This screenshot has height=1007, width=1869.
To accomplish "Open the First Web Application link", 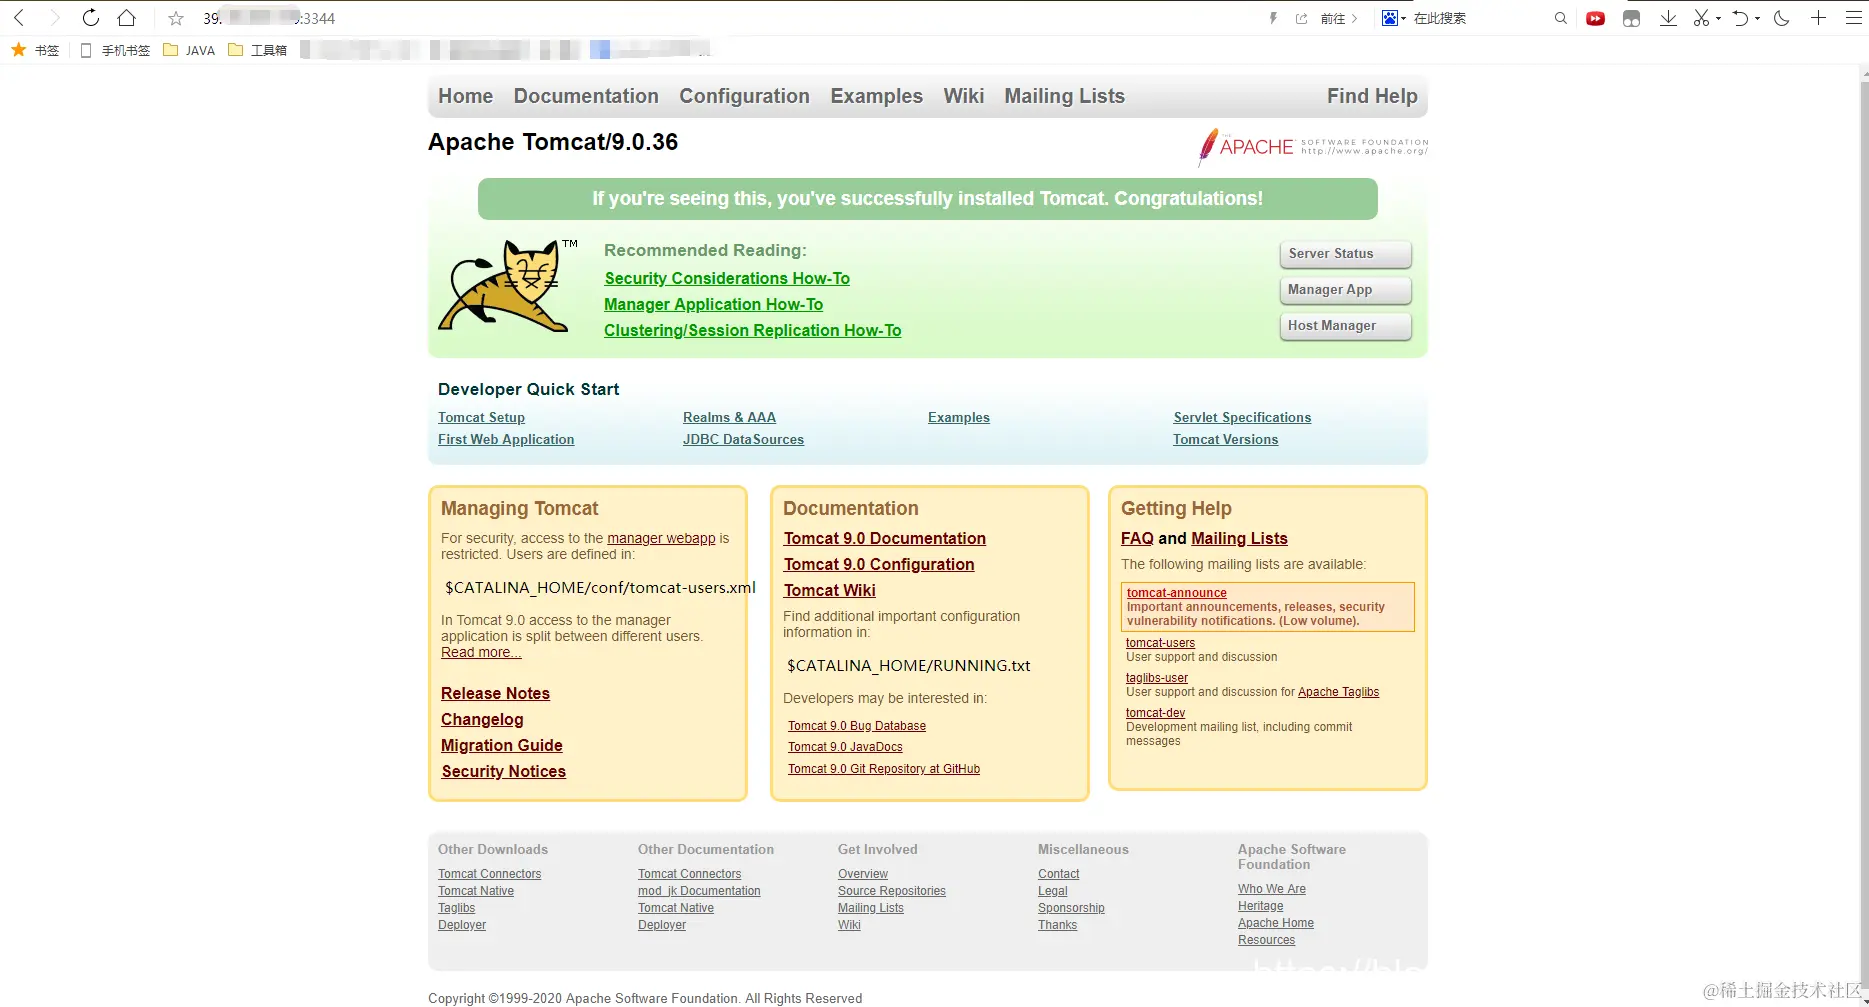I will (x=506, y=440).
